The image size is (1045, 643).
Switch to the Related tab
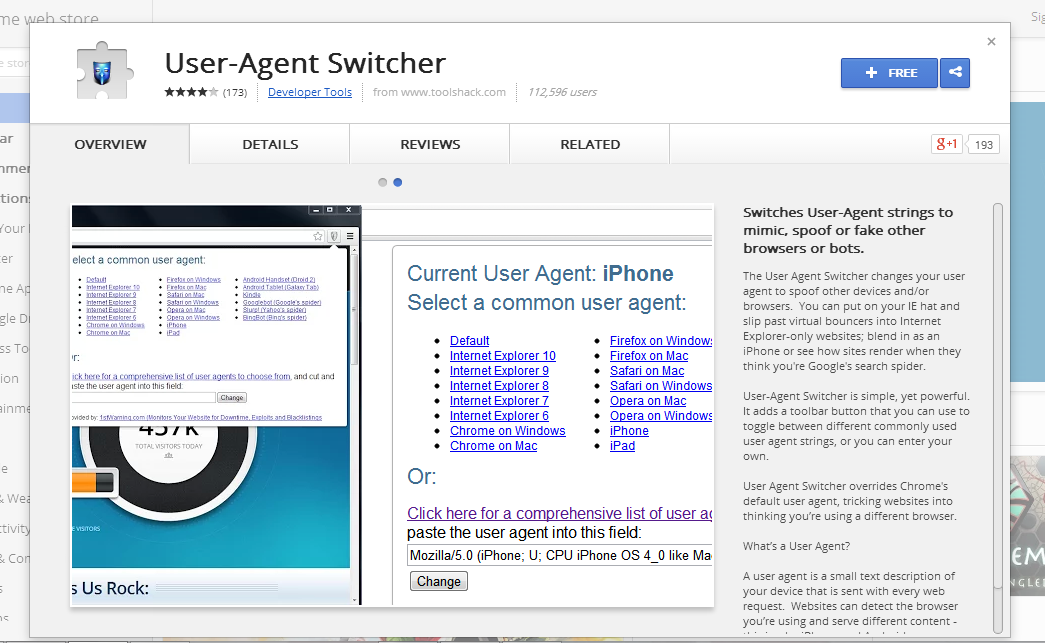[x=589, y=144]
